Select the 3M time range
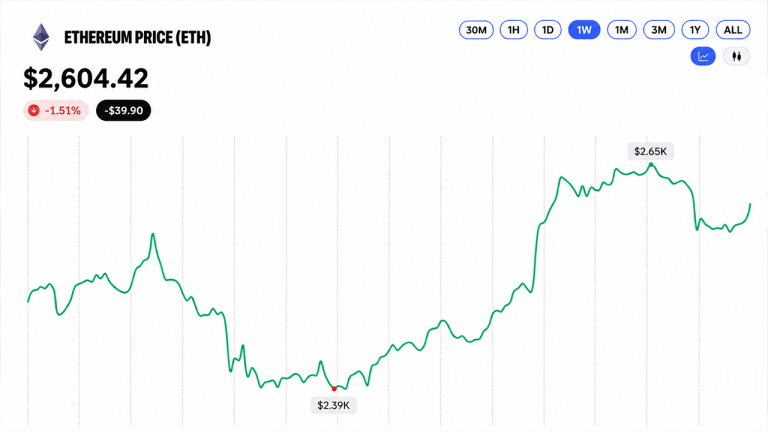This screenshot has height=432, width=768. click(x=659, y=30)
